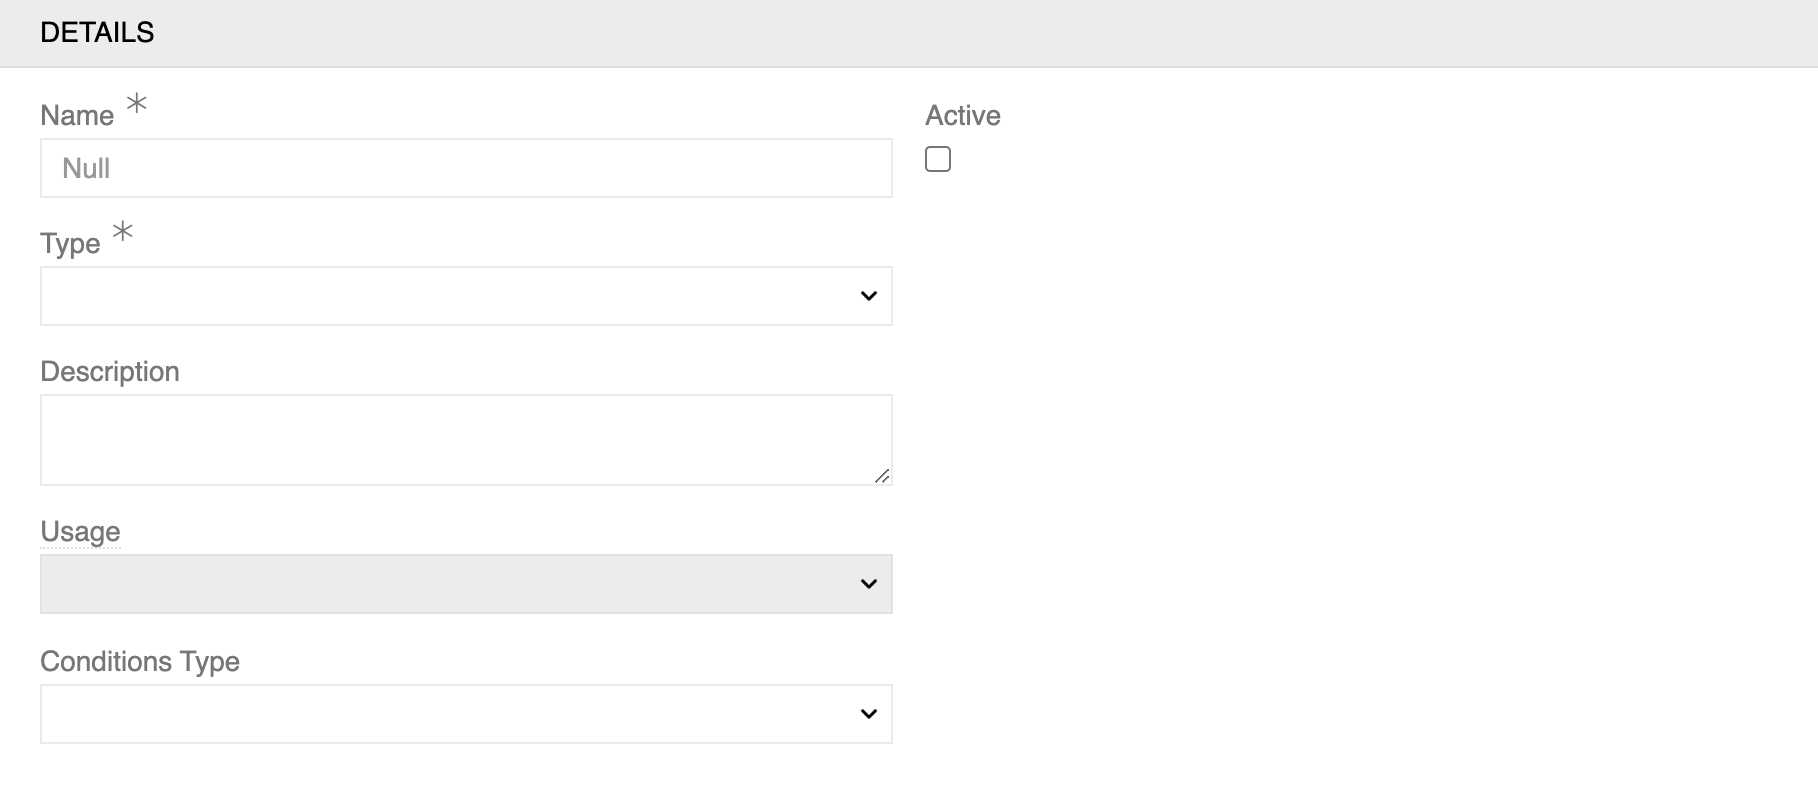
Task: Click the required asterisk beside Name
Action: click(135, 104)
